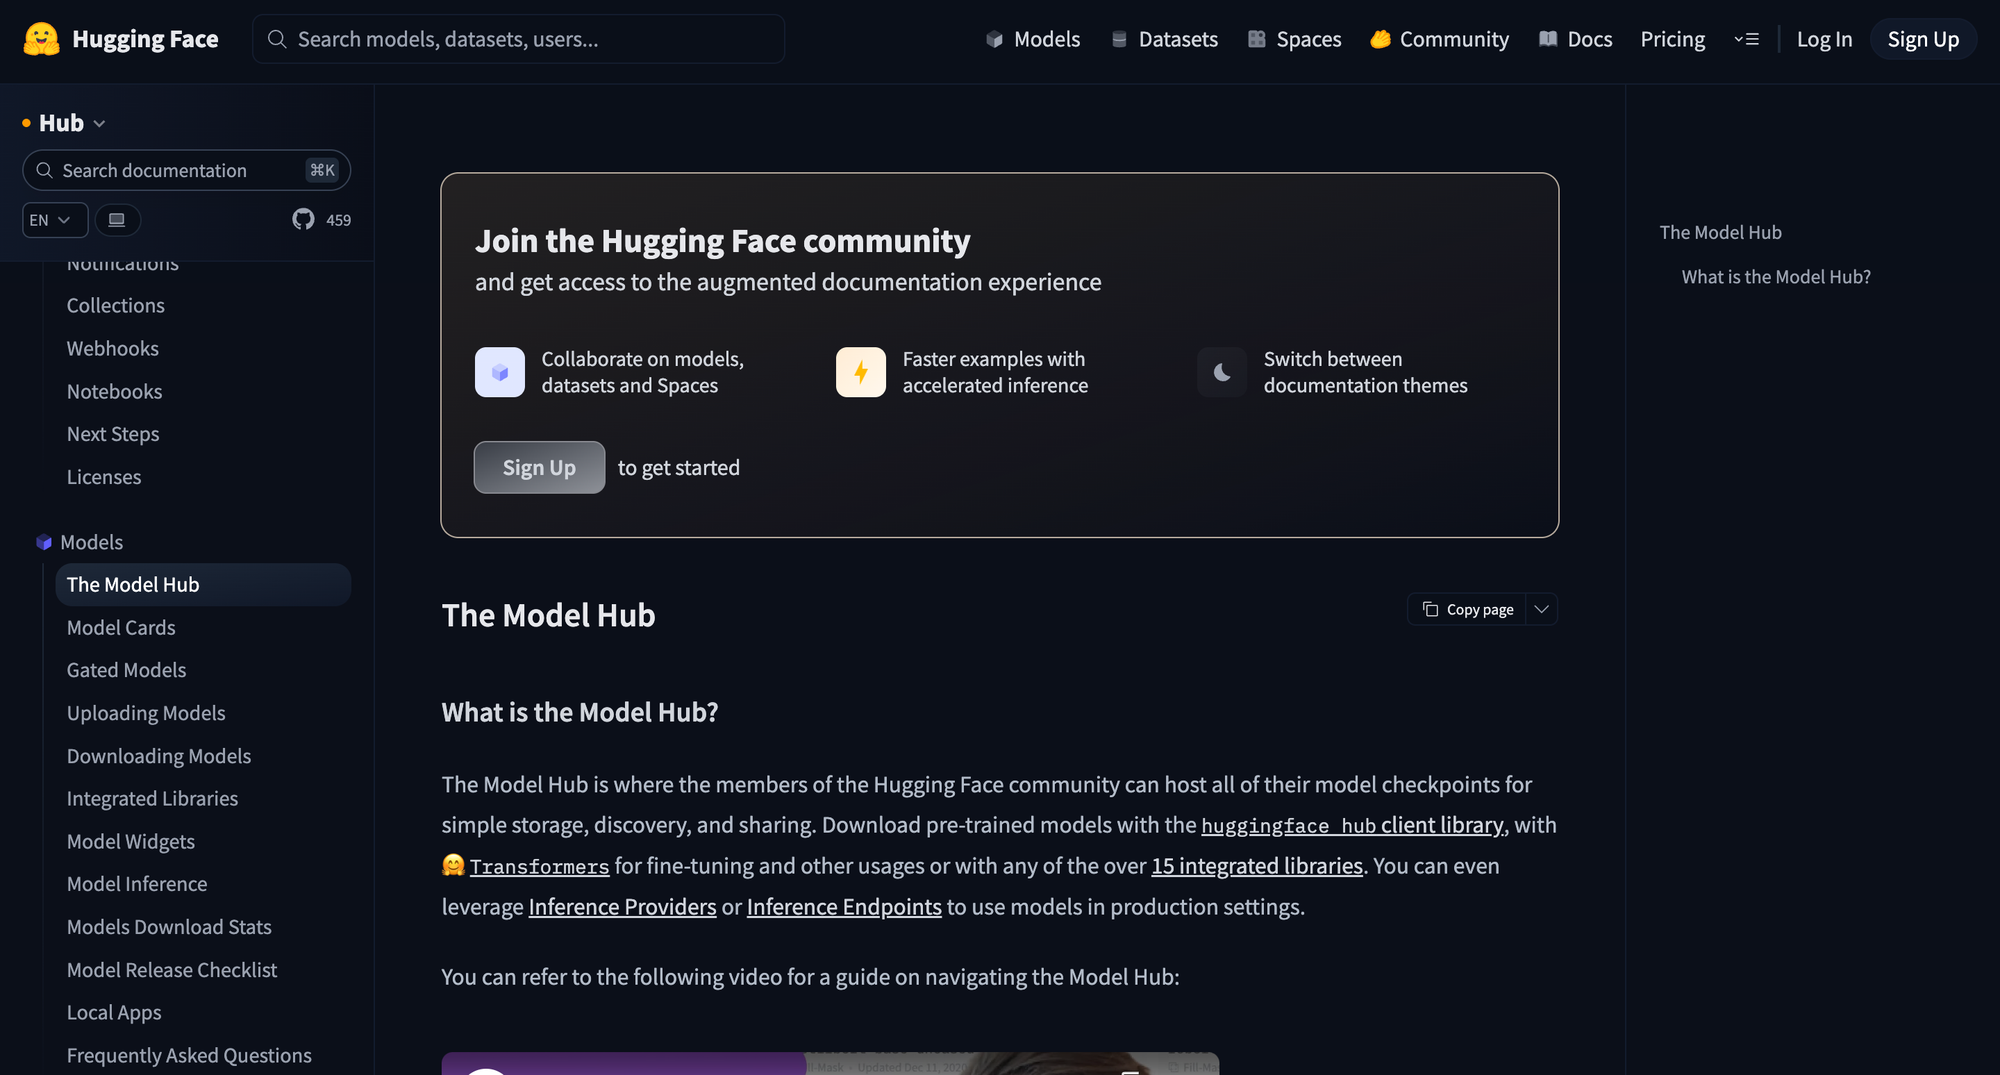Open Model Cards in the sidebar
This screenshot has width=2000, height=1075.
[x=121, y=628]
